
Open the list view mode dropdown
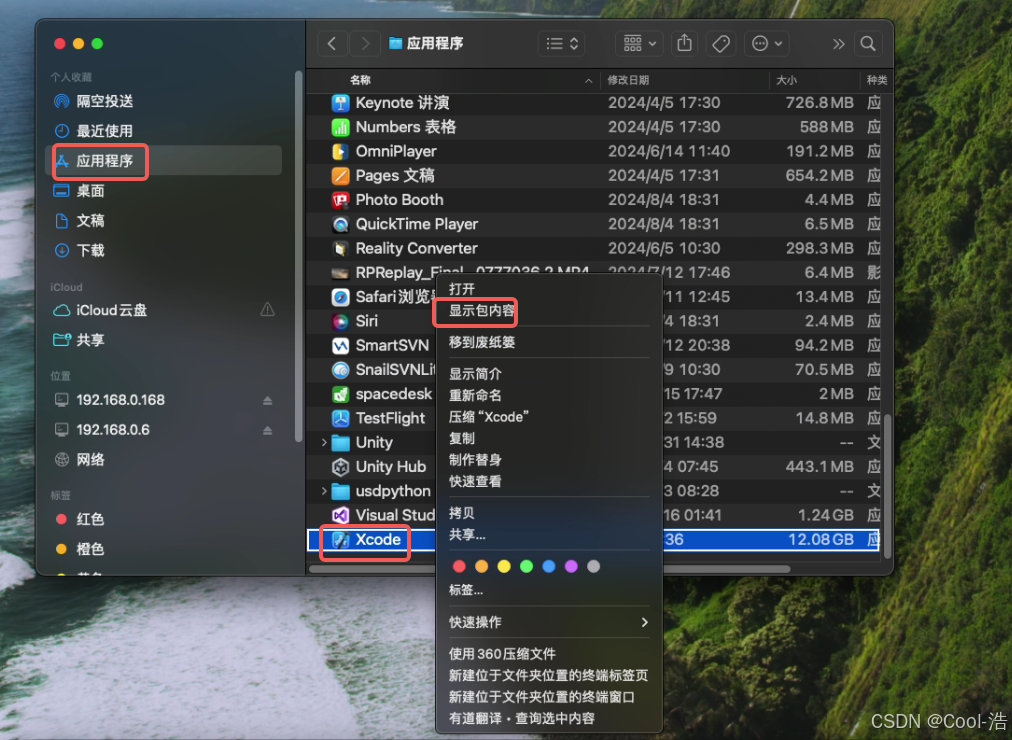562,43
